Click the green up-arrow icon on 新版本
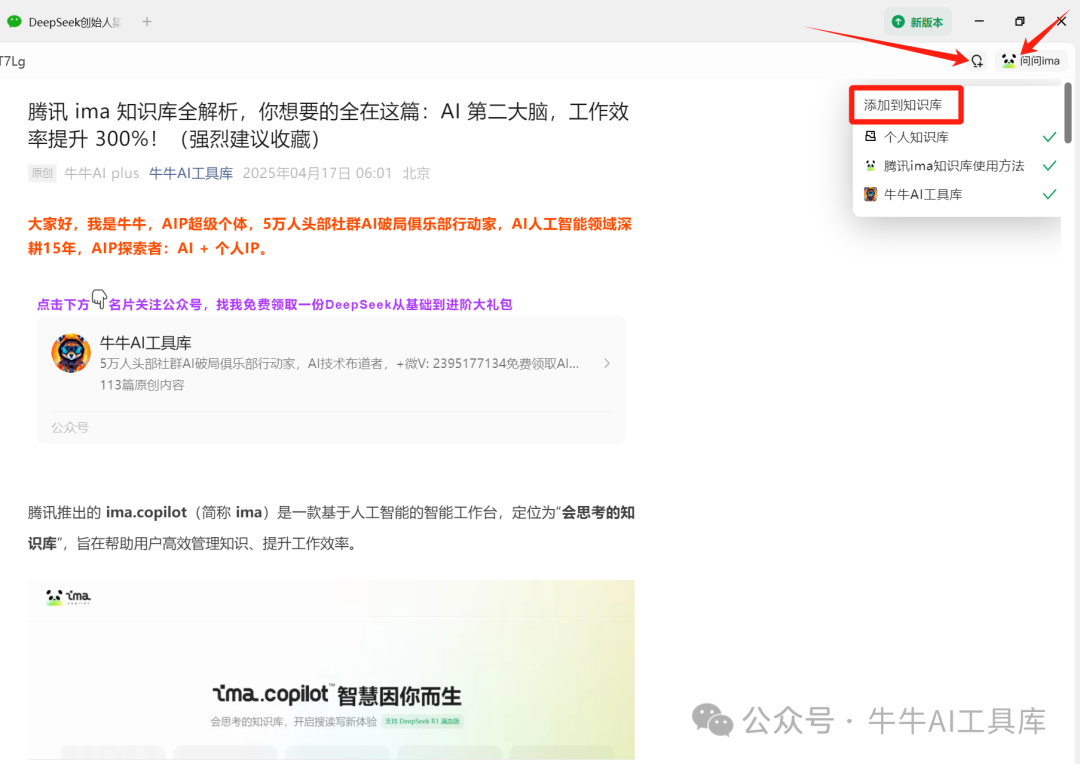Viewport: 1080px width, 764px height. (898, 22)
